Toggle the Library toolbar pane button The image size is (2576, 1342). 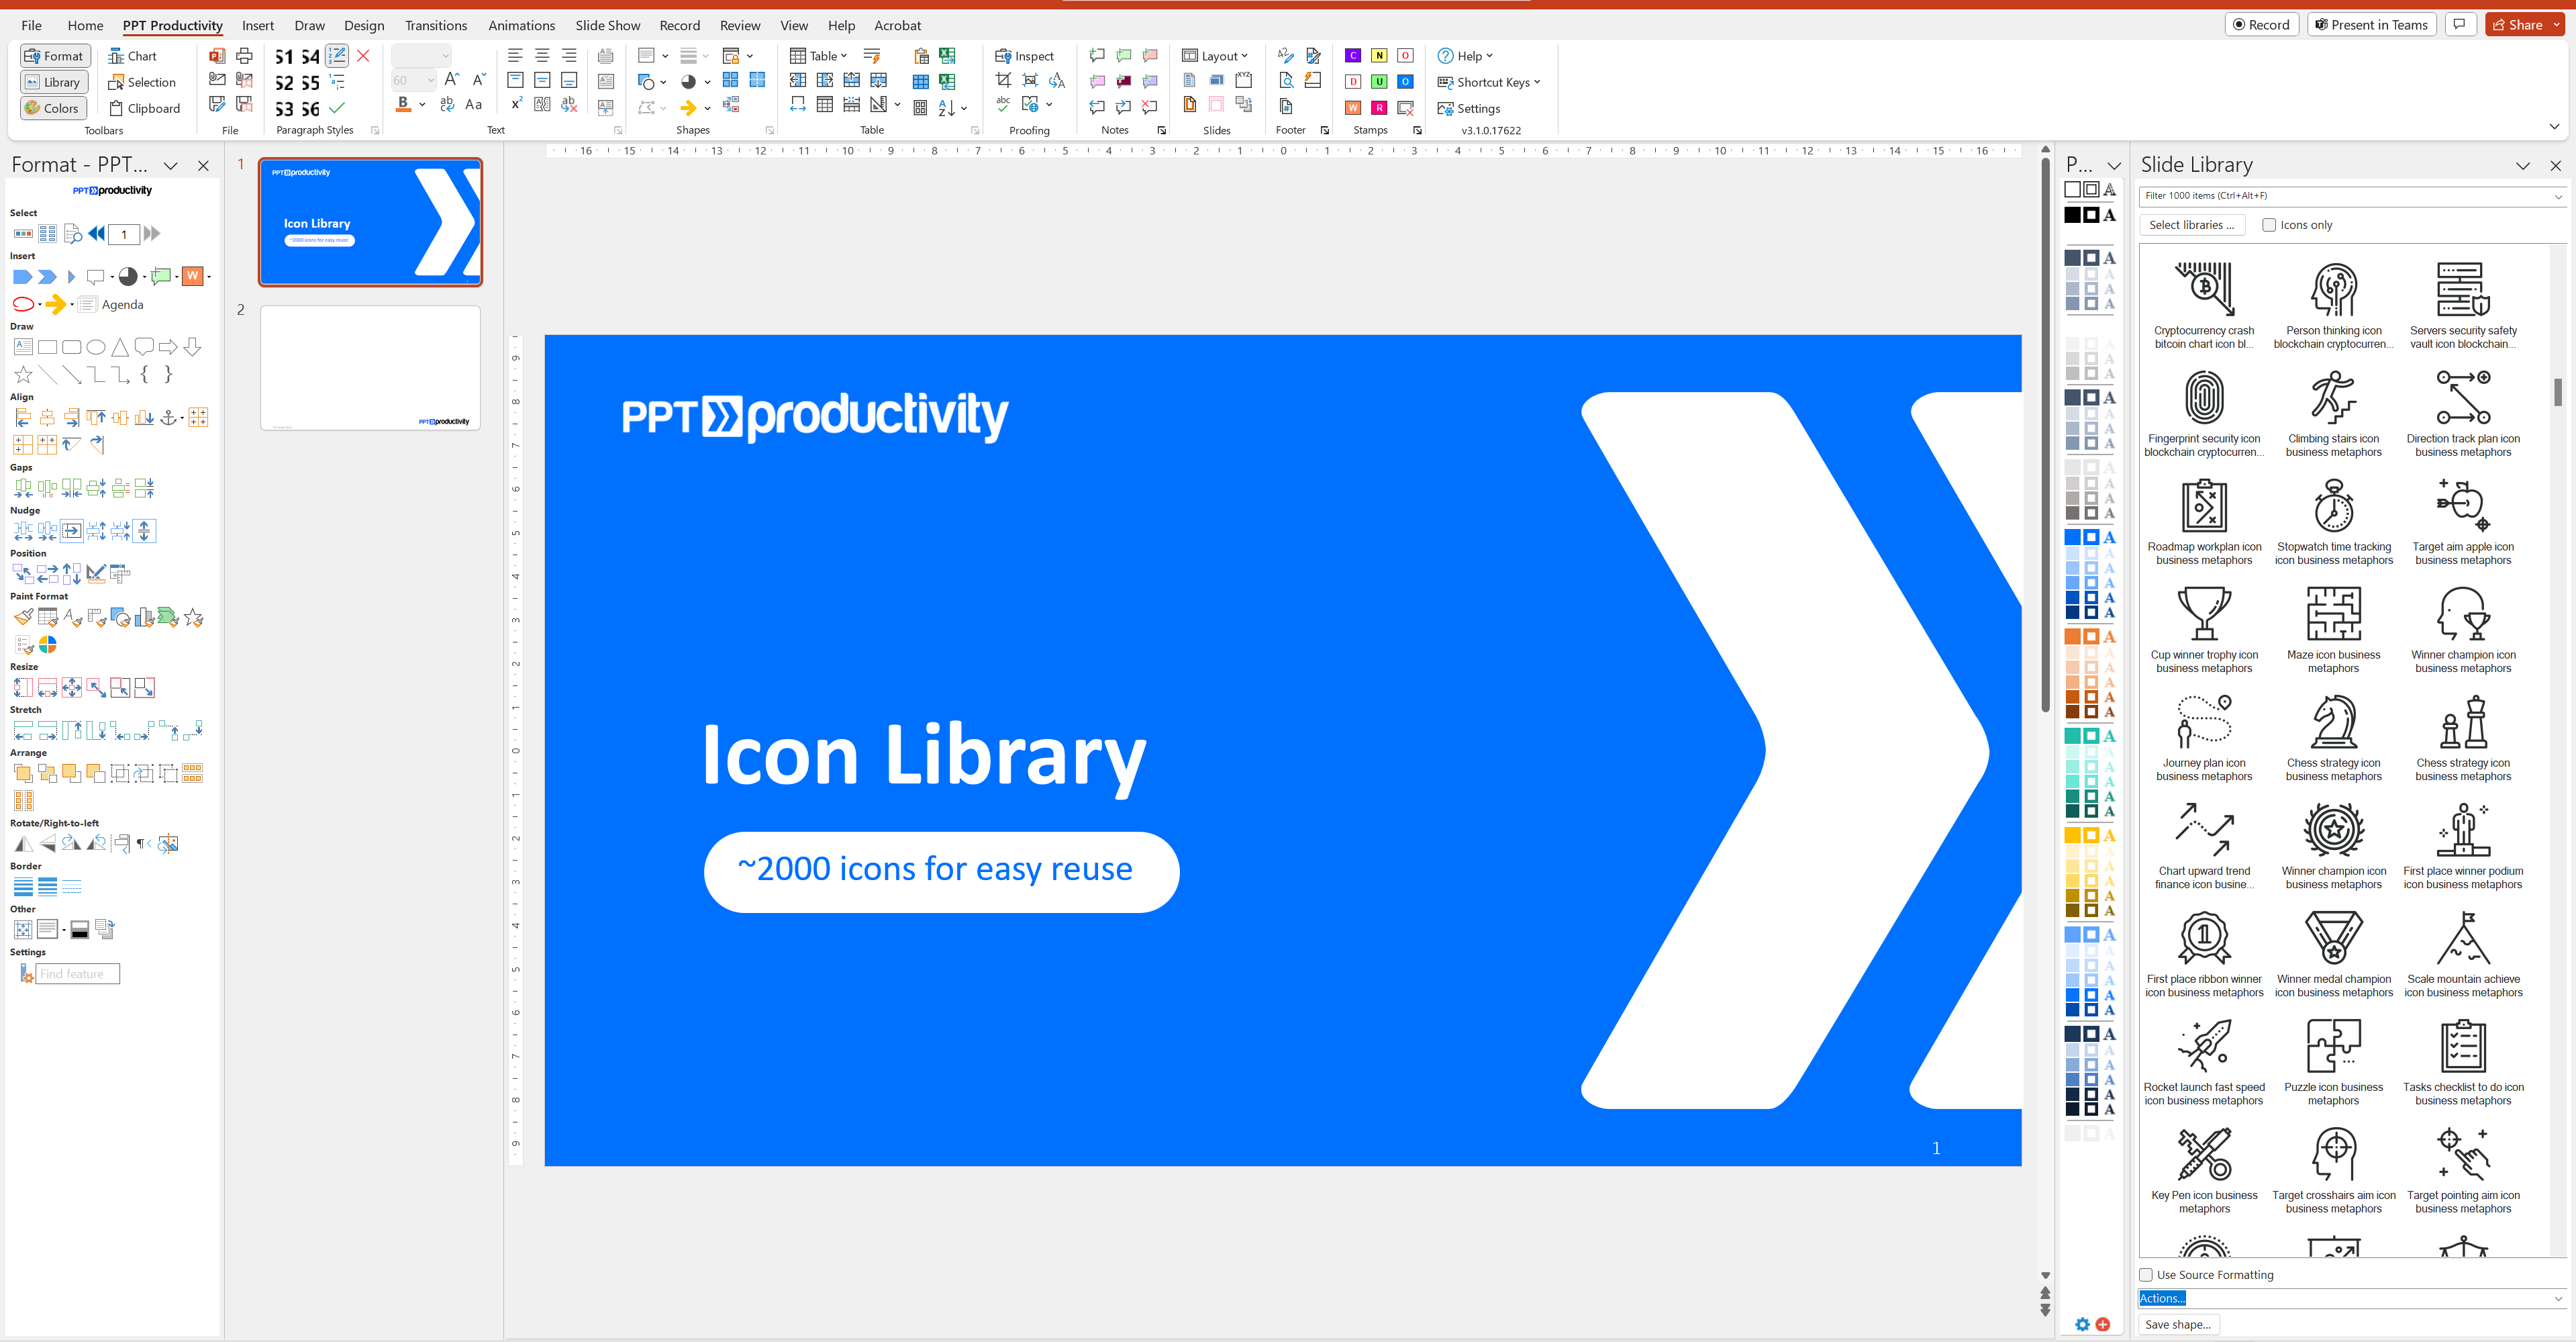54,82
